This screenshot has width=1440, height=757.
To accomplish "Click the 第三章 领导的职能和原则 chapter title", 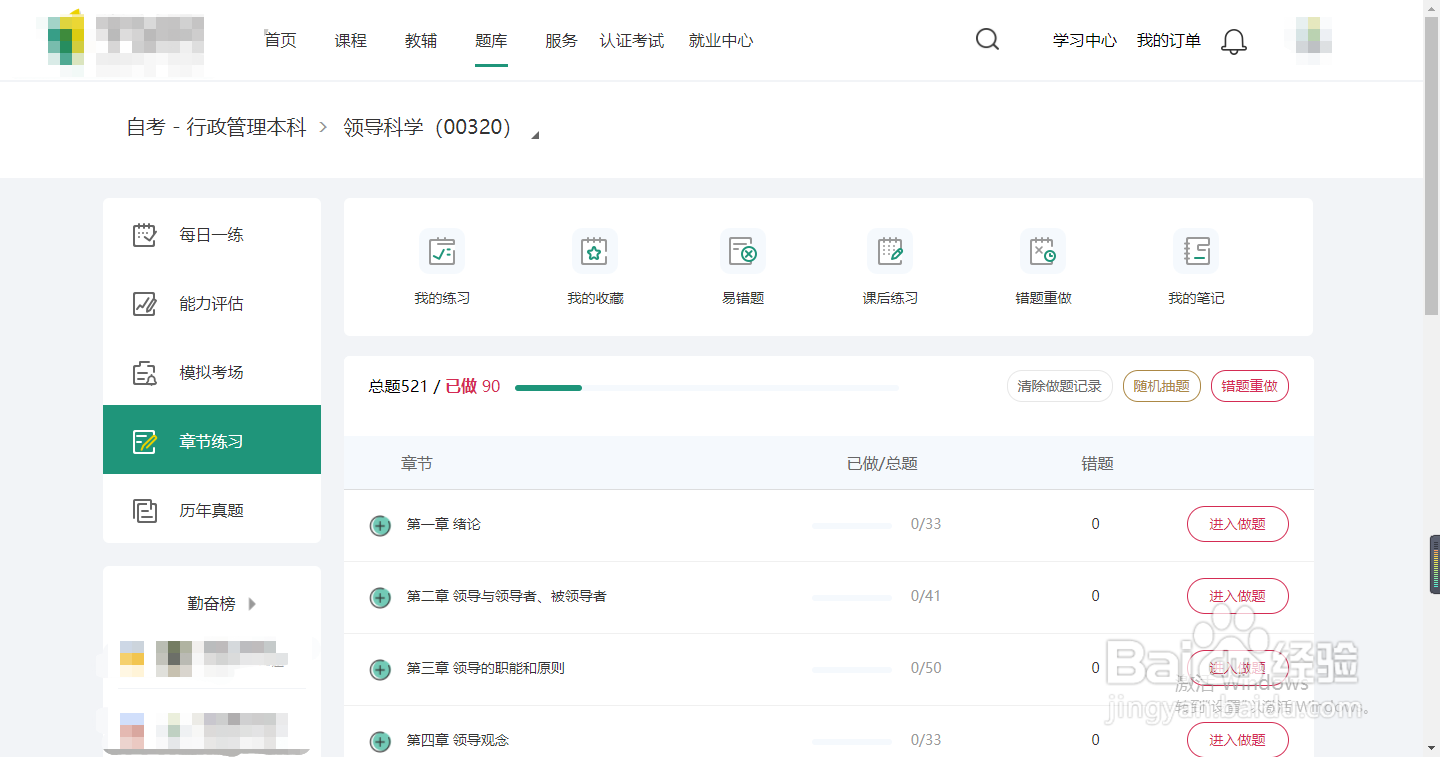I will [486, 668].
